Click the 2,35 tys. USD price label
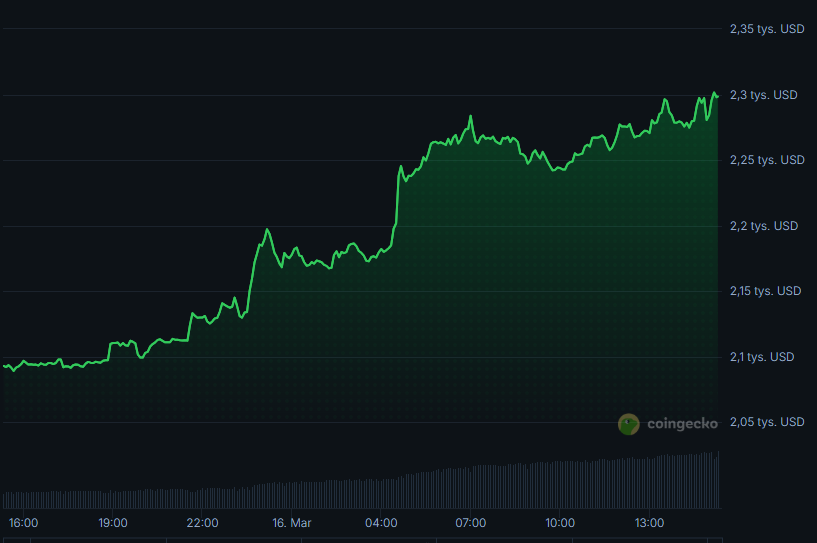This screenshot has width=817, height=543. 767,29
